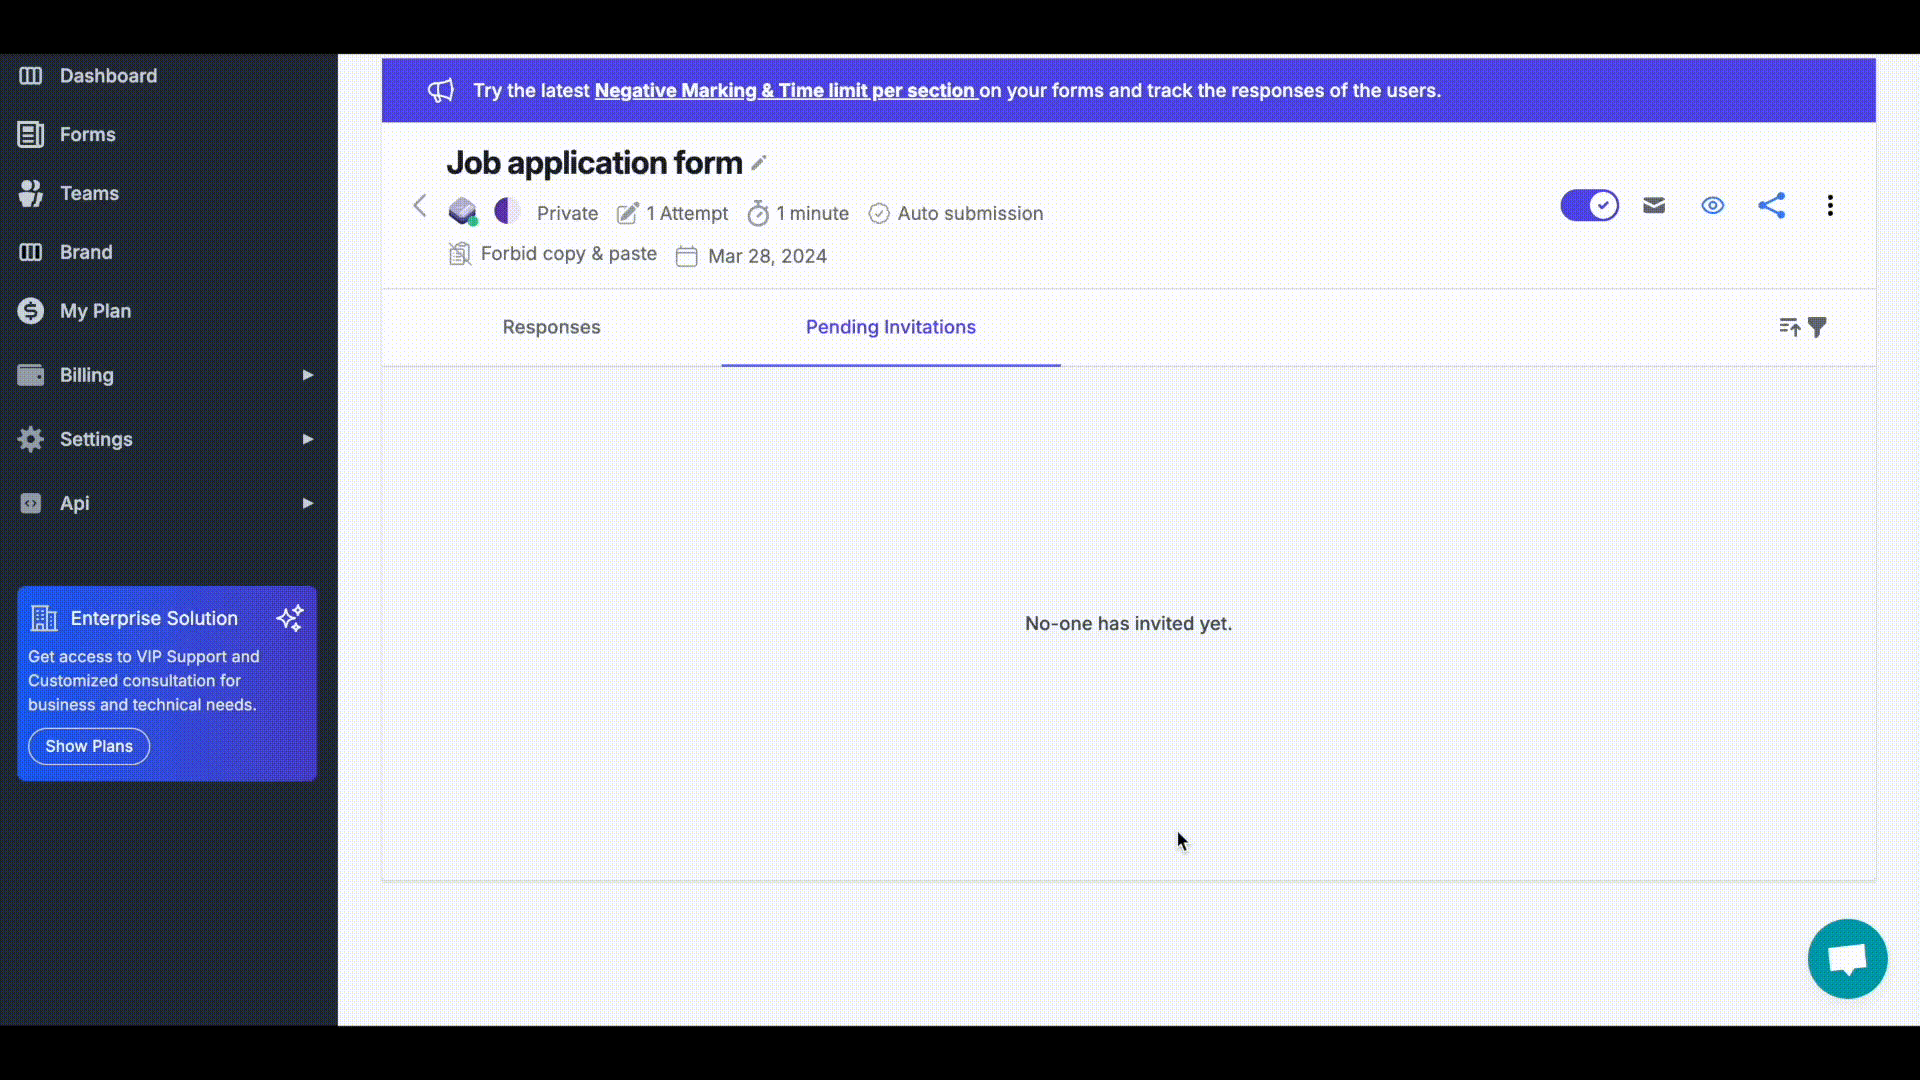Click the Brand icon in the sidebar
Image resolution: width=1920 pixels, height=1080 pixels.
(31, 252)
